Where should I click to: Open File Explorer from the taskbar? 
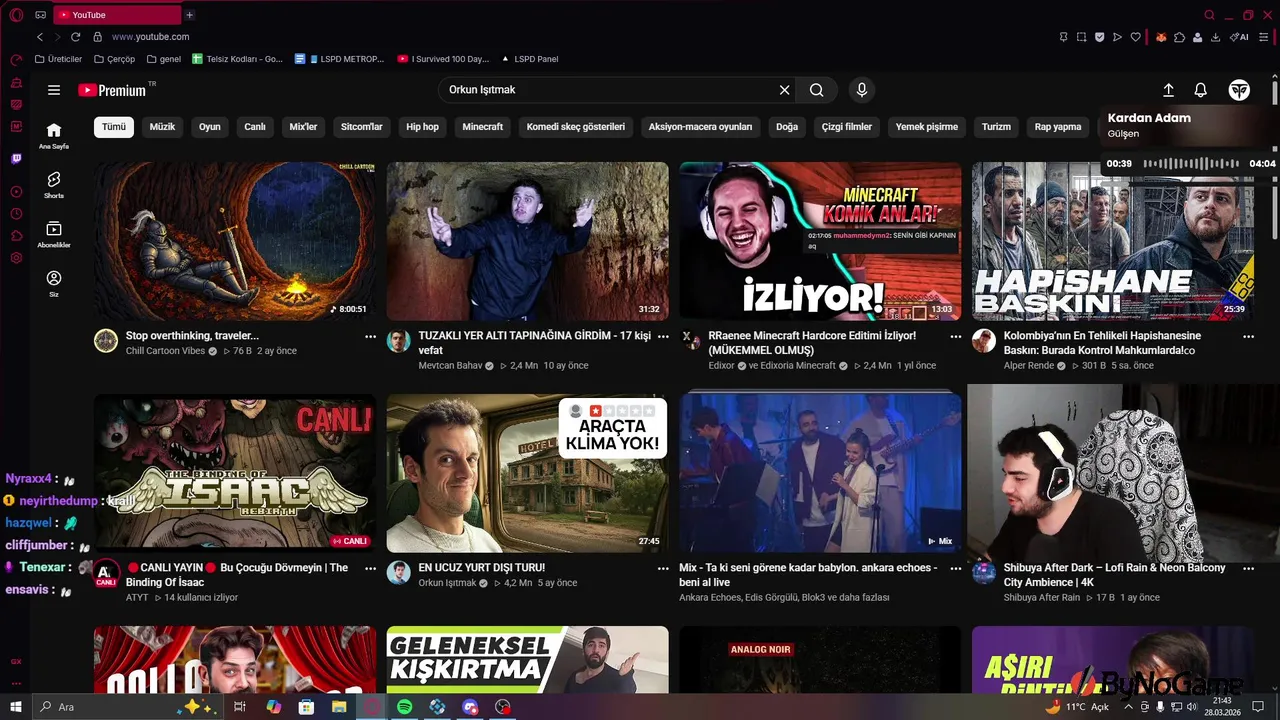339,707
